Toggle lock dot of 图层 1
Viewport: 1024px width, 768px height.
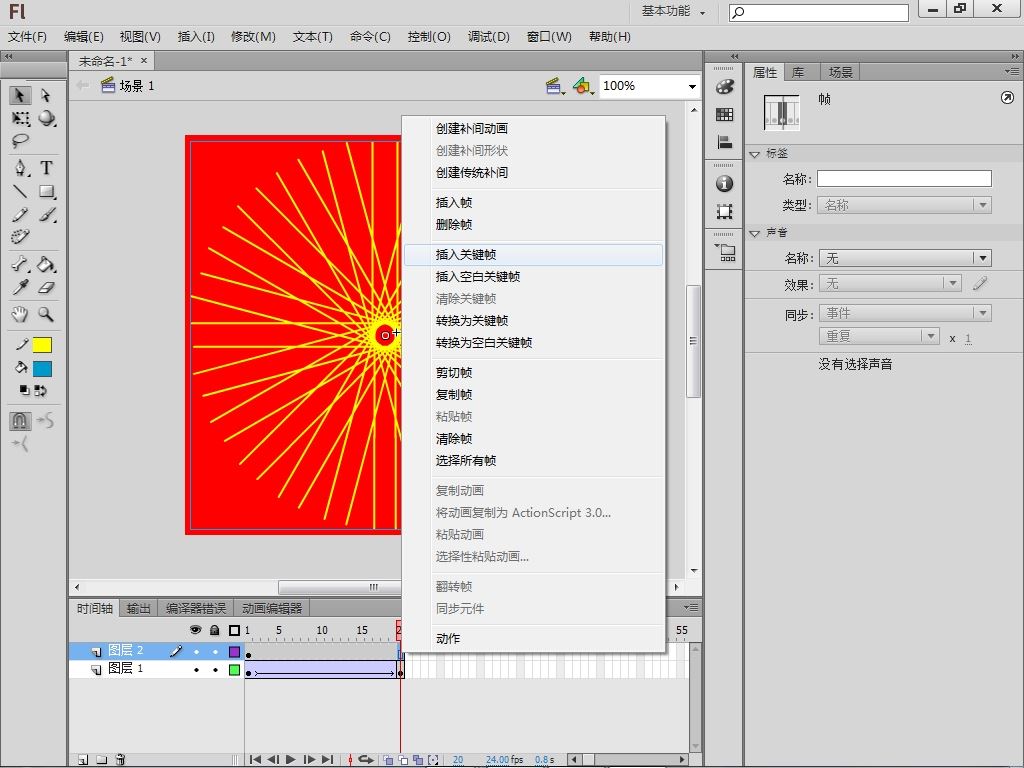point(216,670)
